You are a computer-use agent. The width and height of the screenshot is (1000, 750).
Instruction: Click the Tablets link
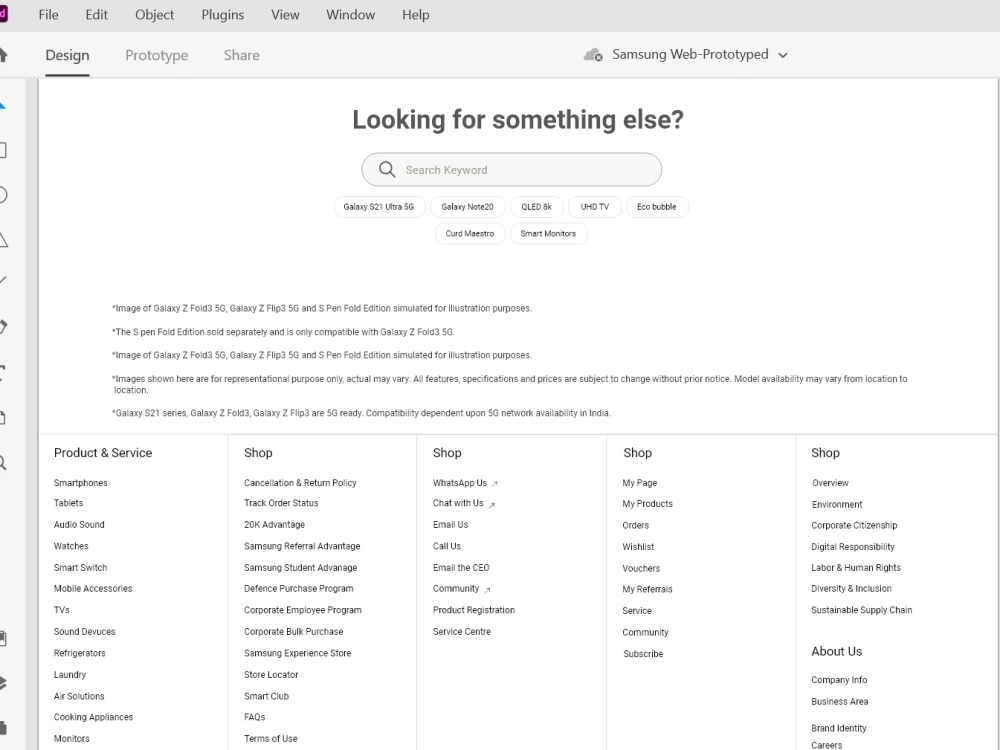[68, 503]
